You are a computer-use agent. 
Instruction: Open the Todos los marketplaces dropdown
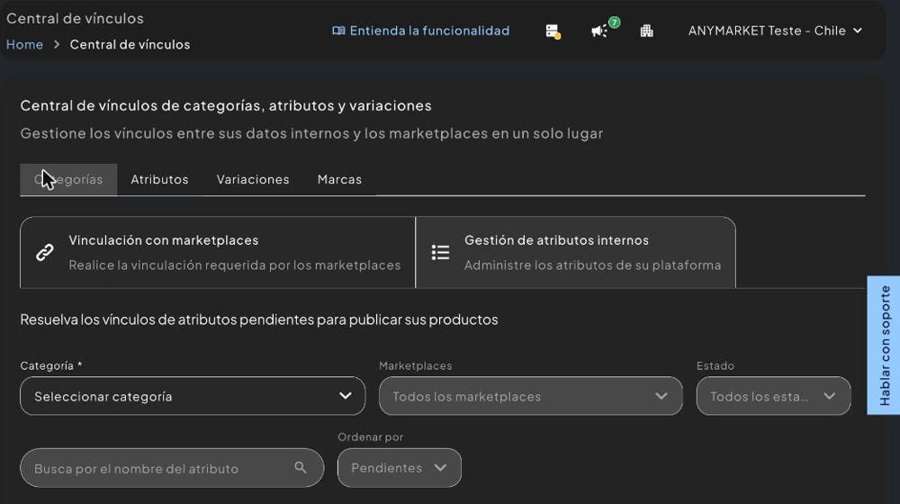click(x=531, y=396)
